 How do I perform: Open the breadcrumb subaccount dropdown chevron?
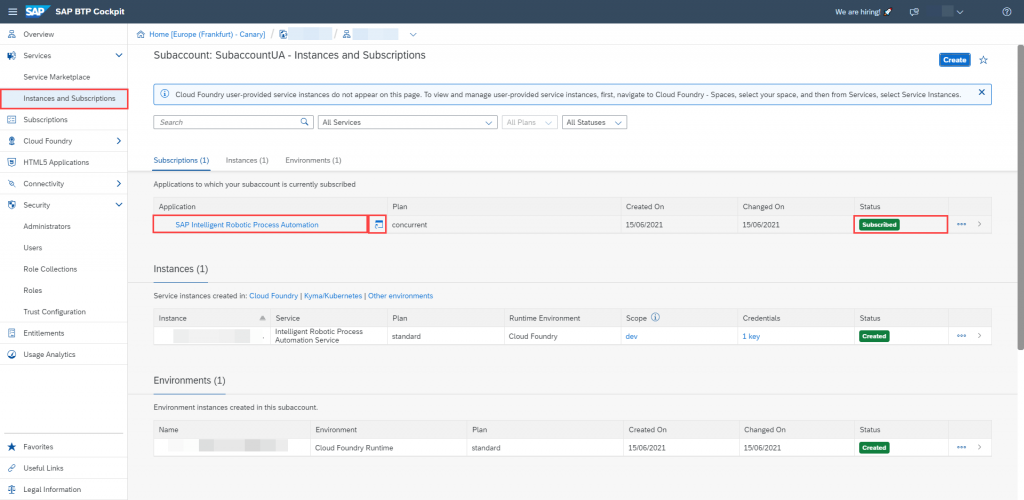(413, 35)
